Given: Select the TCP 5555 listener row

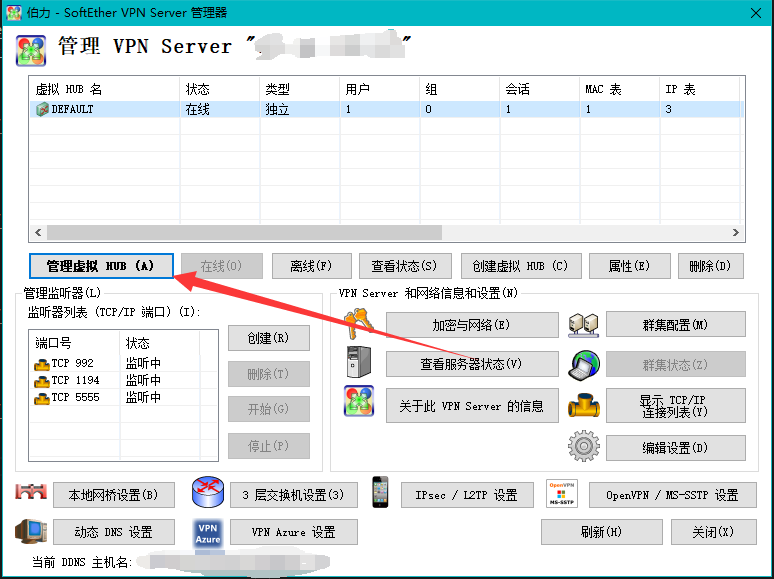Looking at the screenshot, I should click(123, 397).
